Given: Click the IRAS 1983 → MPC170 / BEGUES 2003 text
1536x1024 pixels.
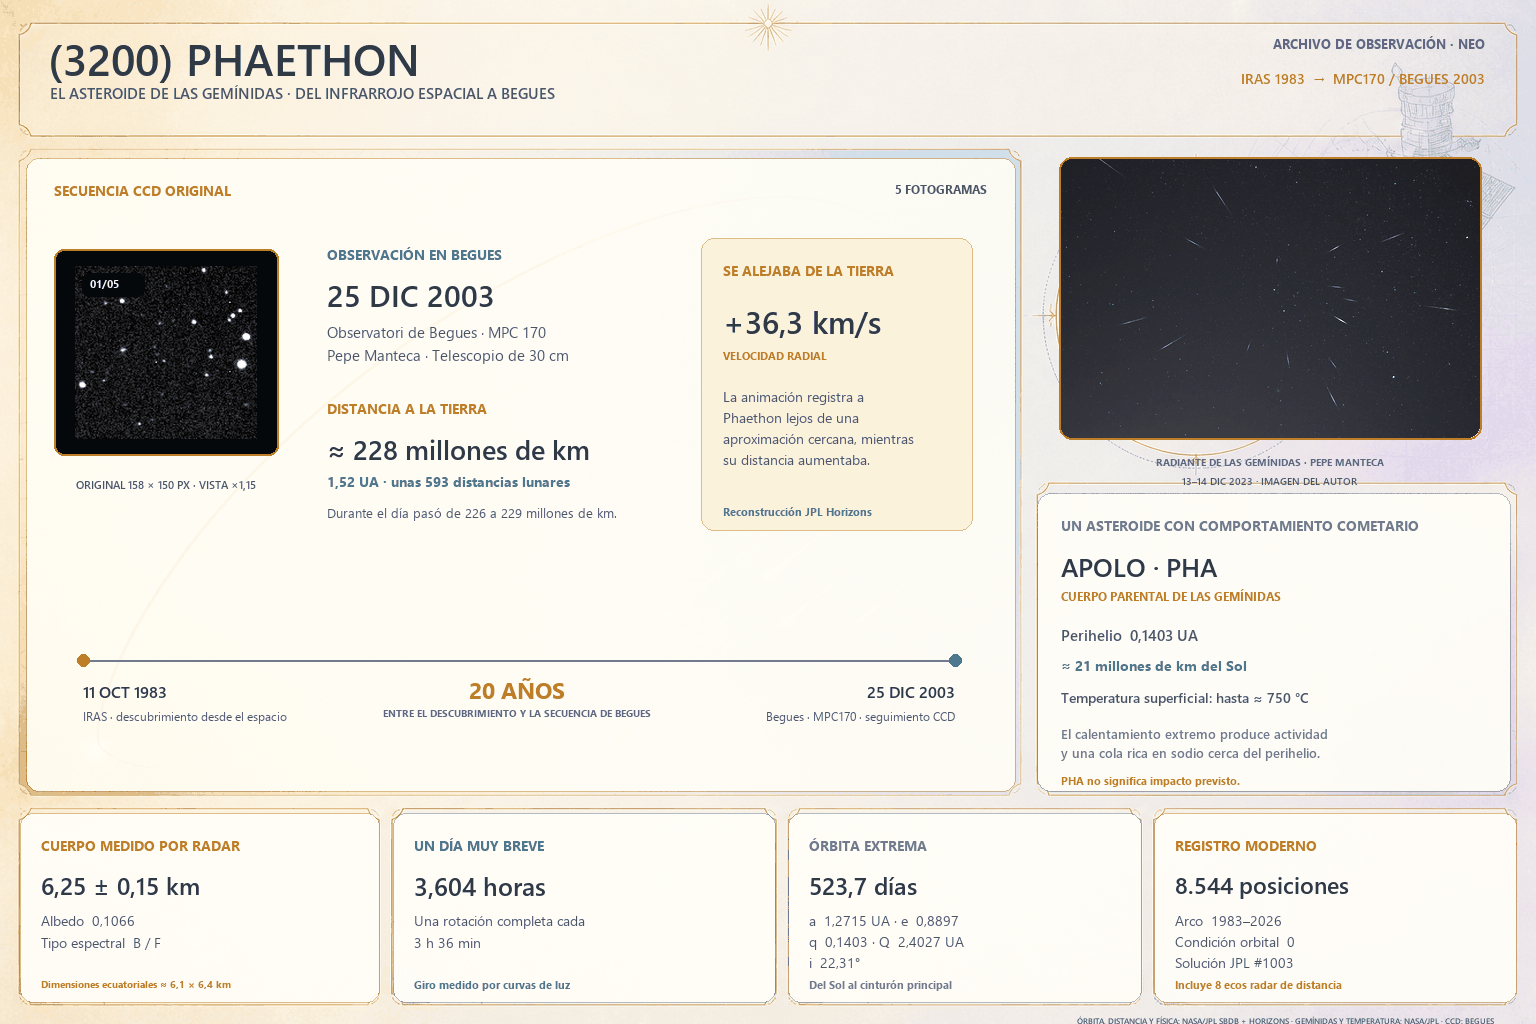Looking at the screenshot, I should tap(1362, 79).
